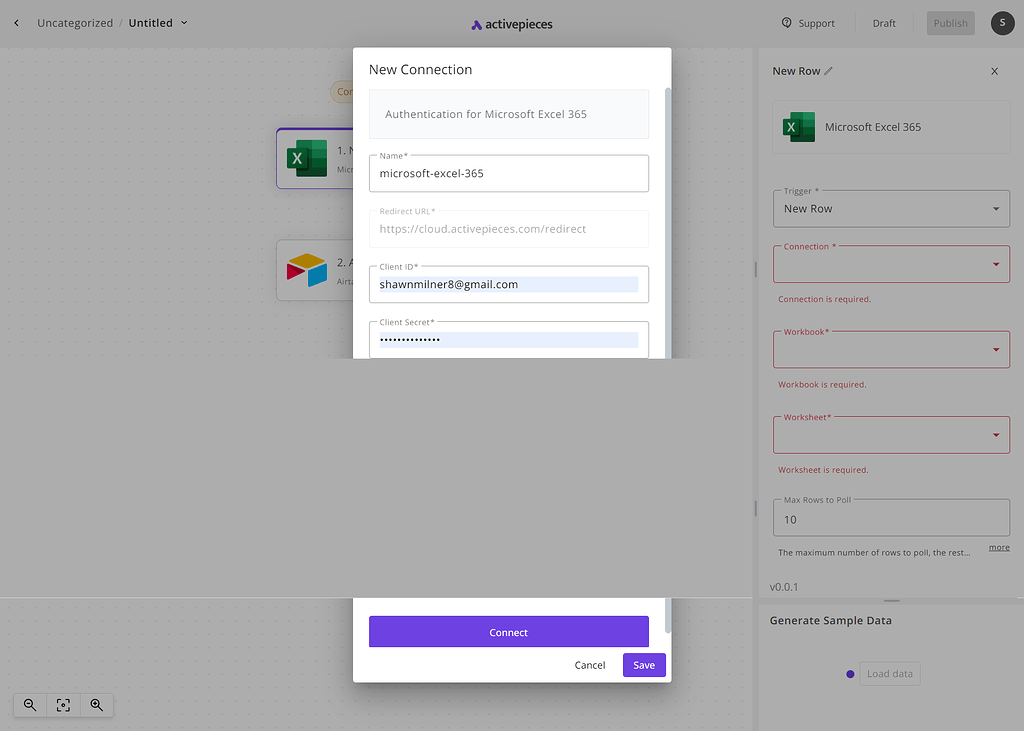Zoom in the flow canvas
This screenshot has height=731, width=1024.
point(97,705)
